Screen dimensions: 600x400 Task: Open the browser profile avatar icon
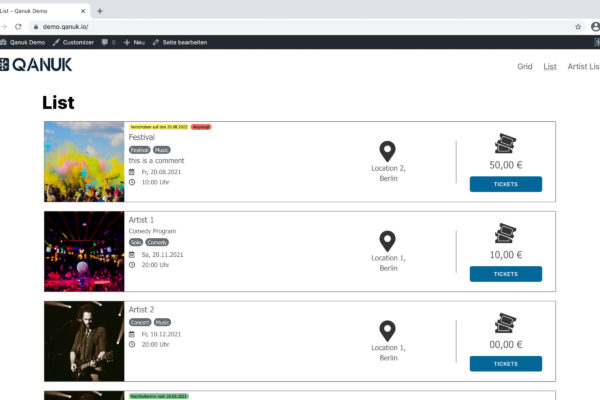click(595, 26)
